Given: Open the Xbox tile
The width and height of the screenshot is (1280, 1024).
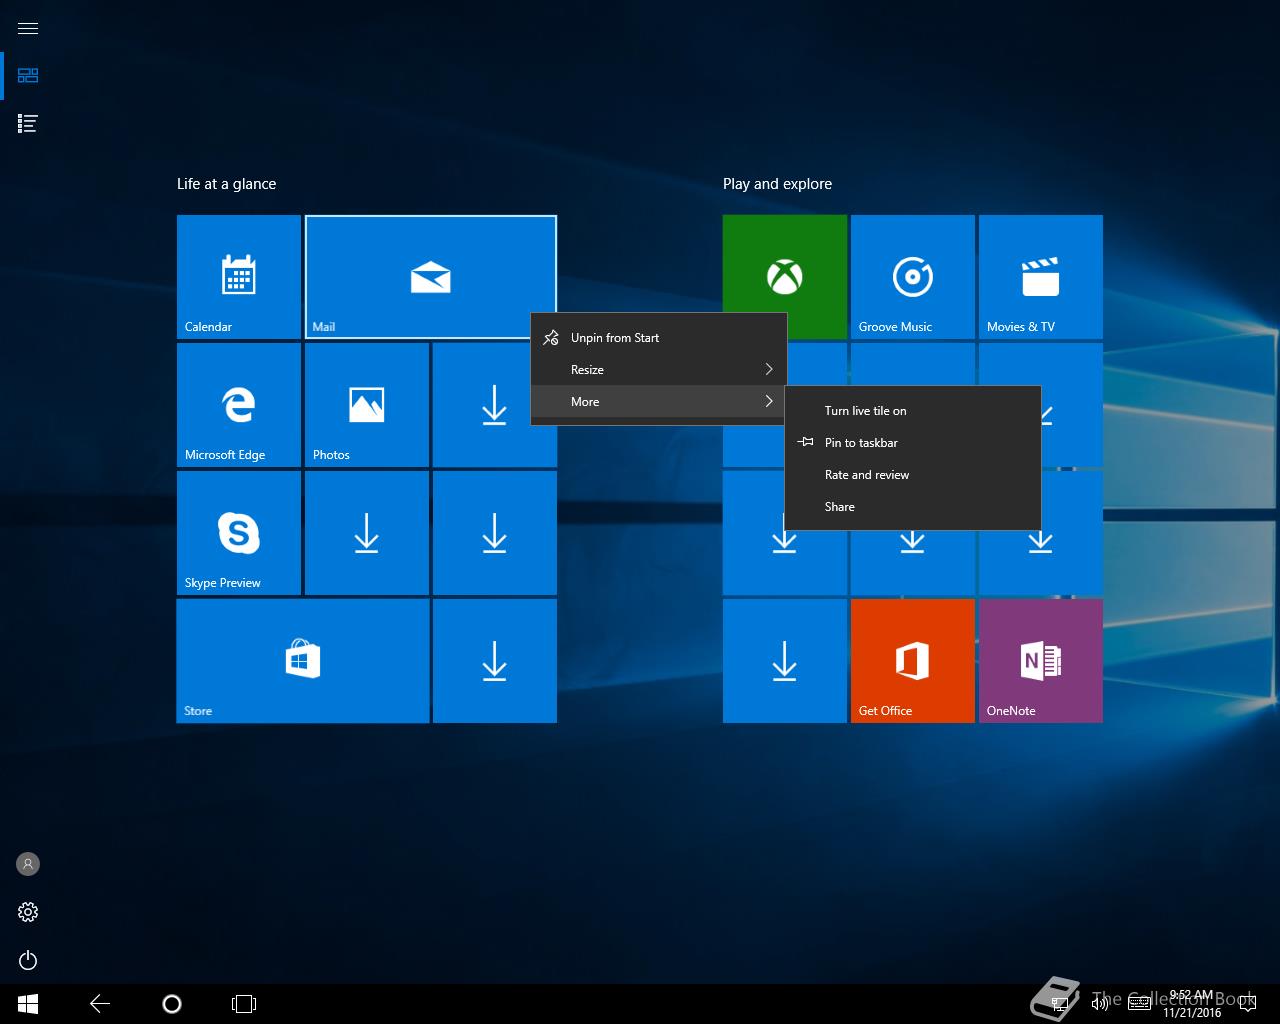Looking at the screenshot, I should [785, 277].
